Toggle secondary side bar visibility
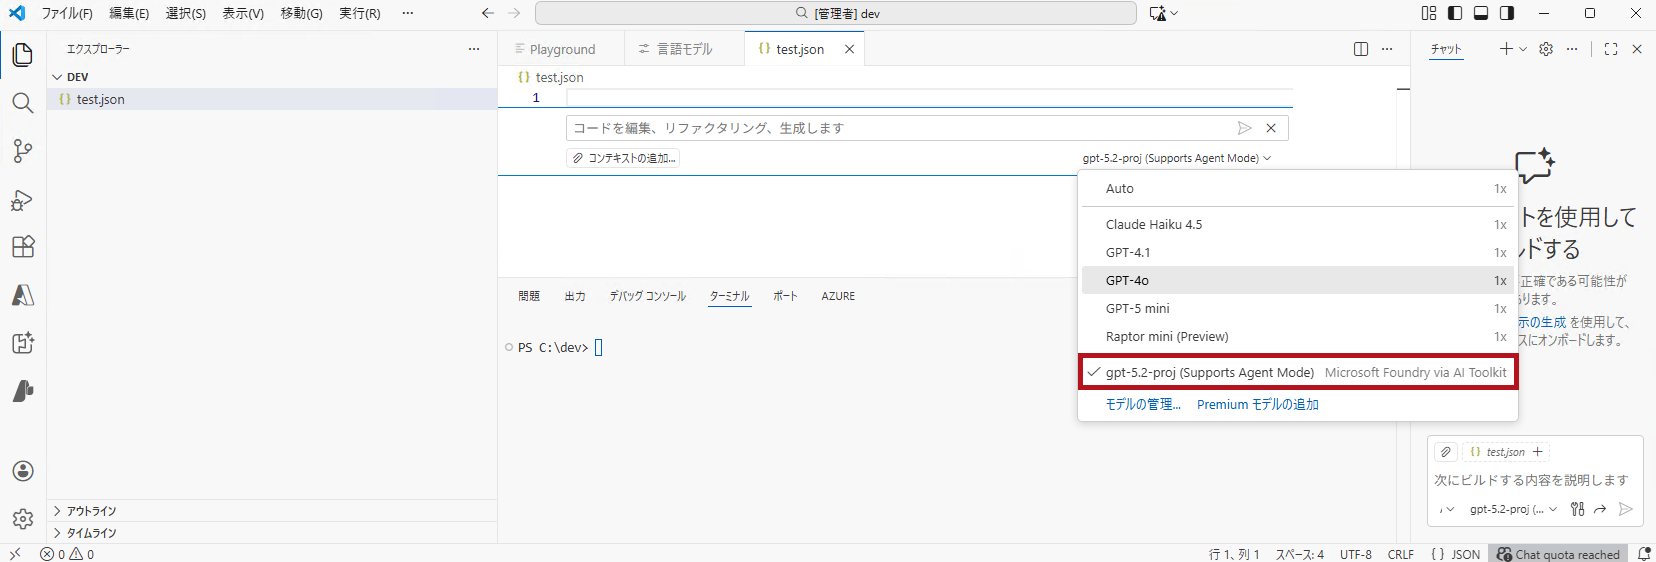The width and height of the screenshot is (1656, 562). tap(1507, 13)
